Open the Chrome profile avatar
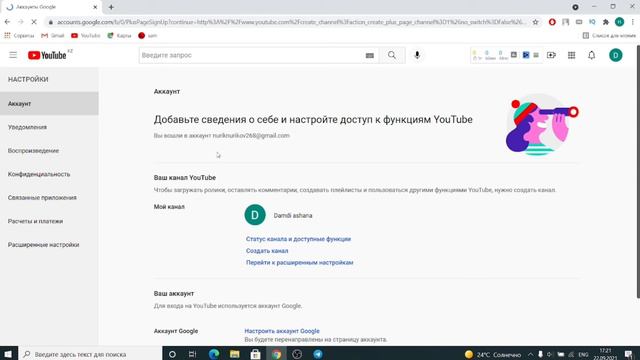This screenshot has width=640, height=360. pos(619,22)
